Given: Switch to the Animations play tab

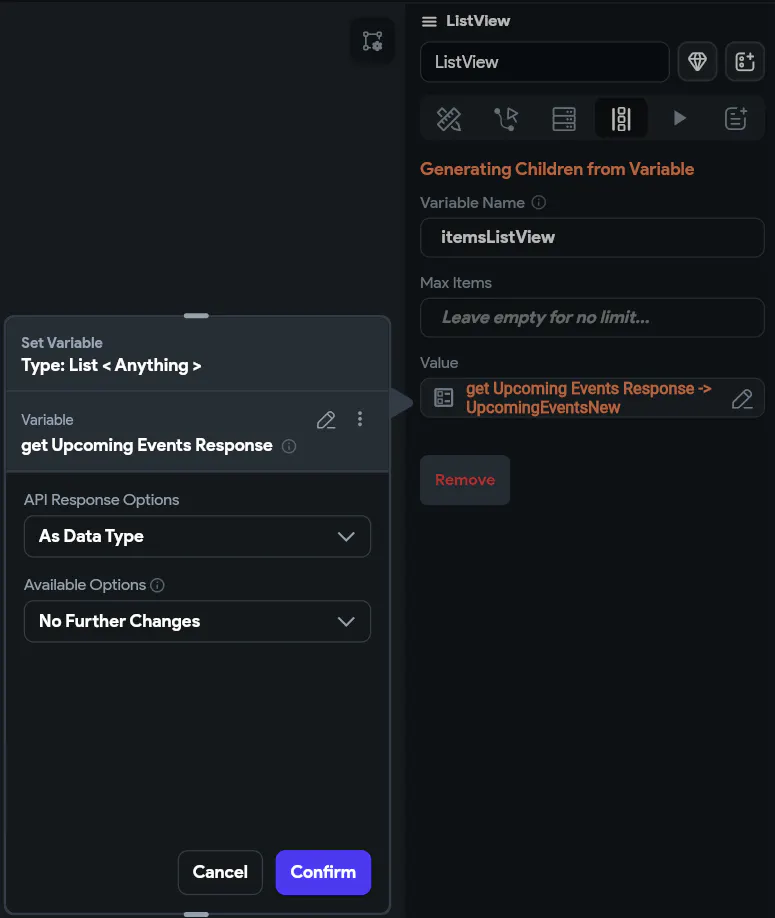Looking at the screenshot, I should (680, 119).
